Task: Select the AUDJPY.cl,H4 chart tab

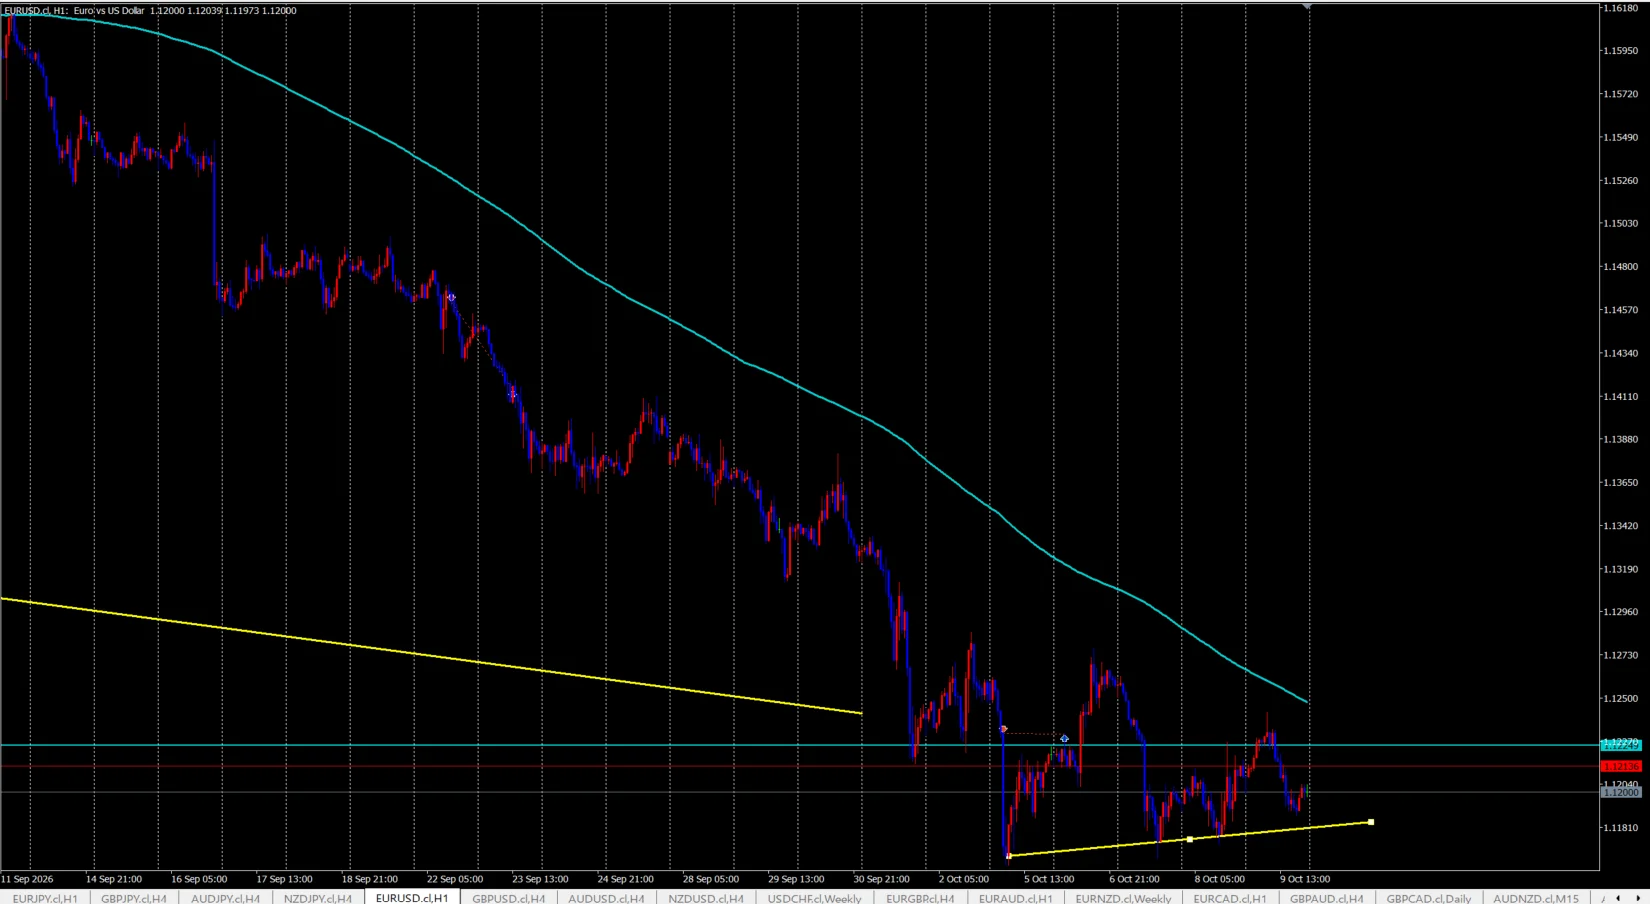Action: pos(225,898)
